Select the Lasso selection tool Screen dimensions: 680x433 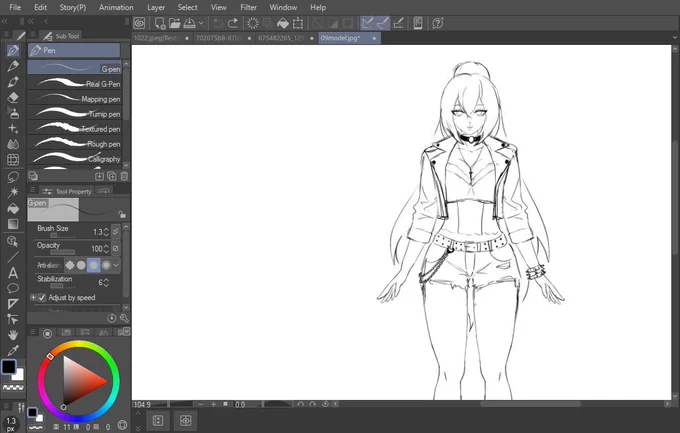point(13,177)
